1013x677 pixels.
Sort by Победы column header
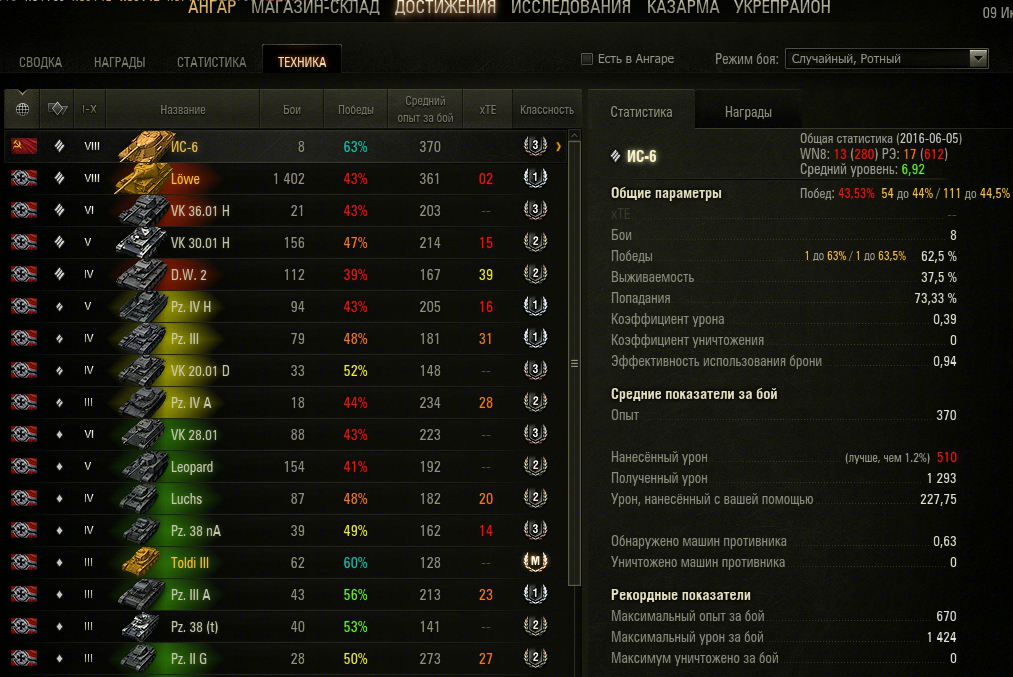[x=355, y=109]
